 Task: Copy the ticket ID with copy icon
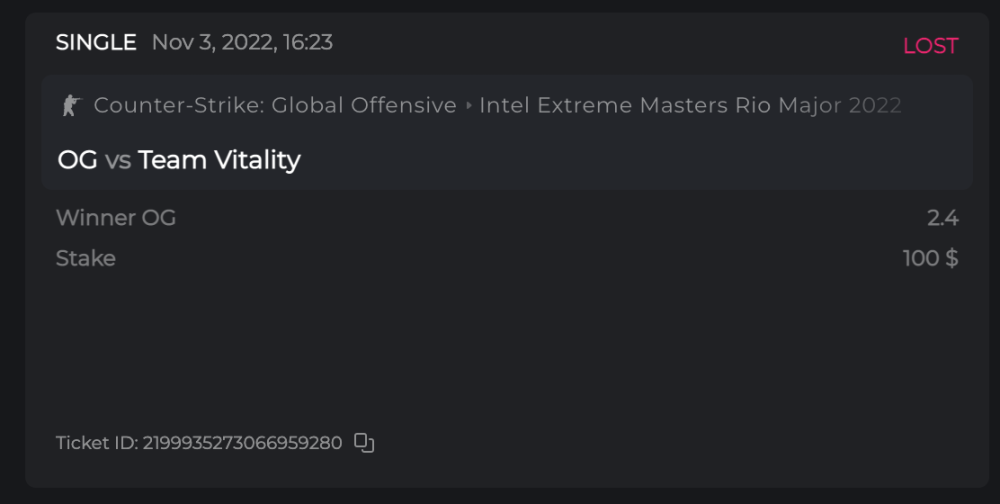tap(364, 442)
